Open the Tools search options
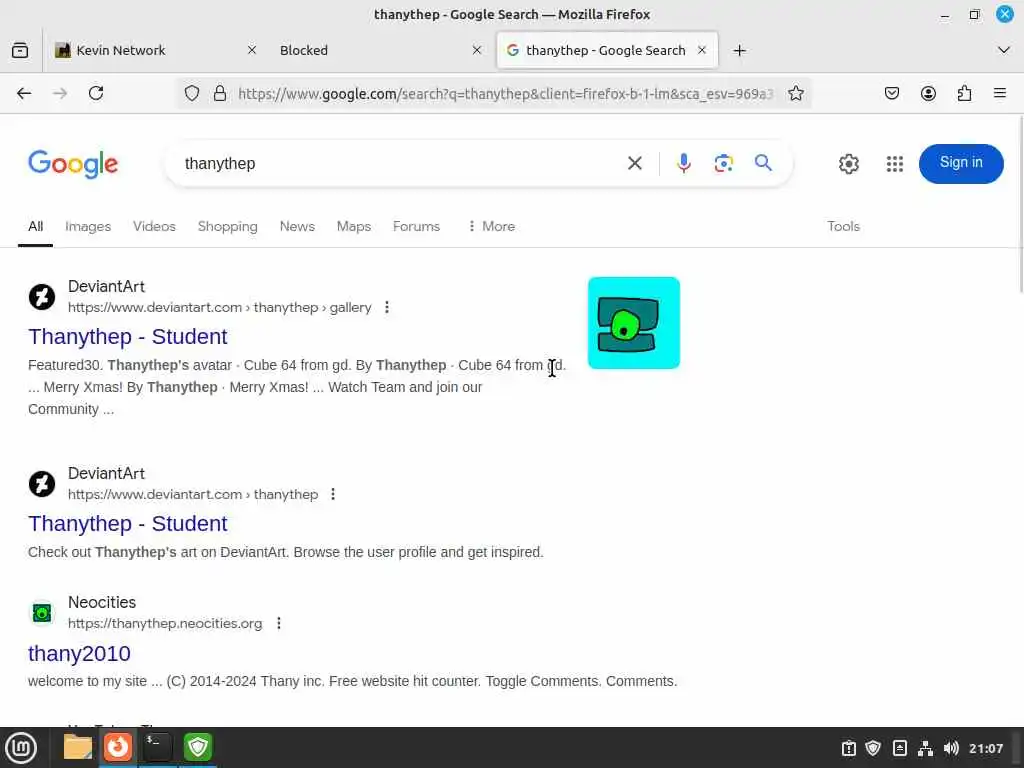The height and width of the screenshot is (768, 1024). coord(843,226)
